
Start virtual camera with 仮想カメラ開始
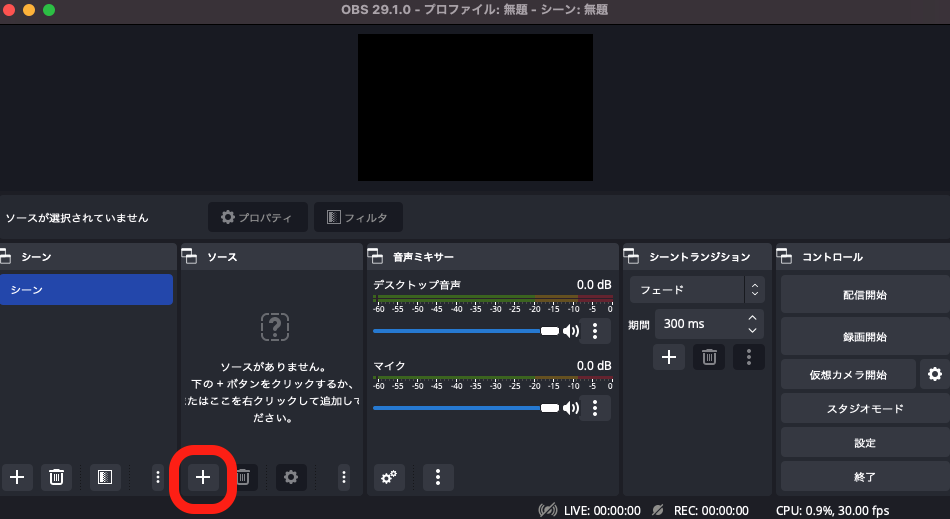point(848,374)
